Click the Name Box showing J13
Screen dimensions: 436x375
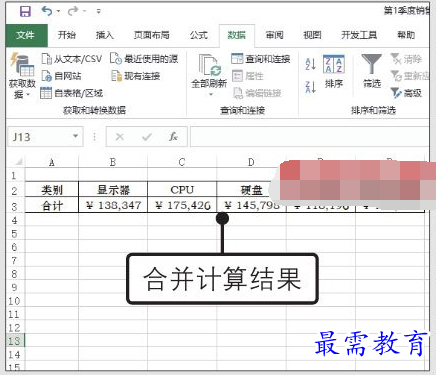pyautogui.click(x=39, y=137)
